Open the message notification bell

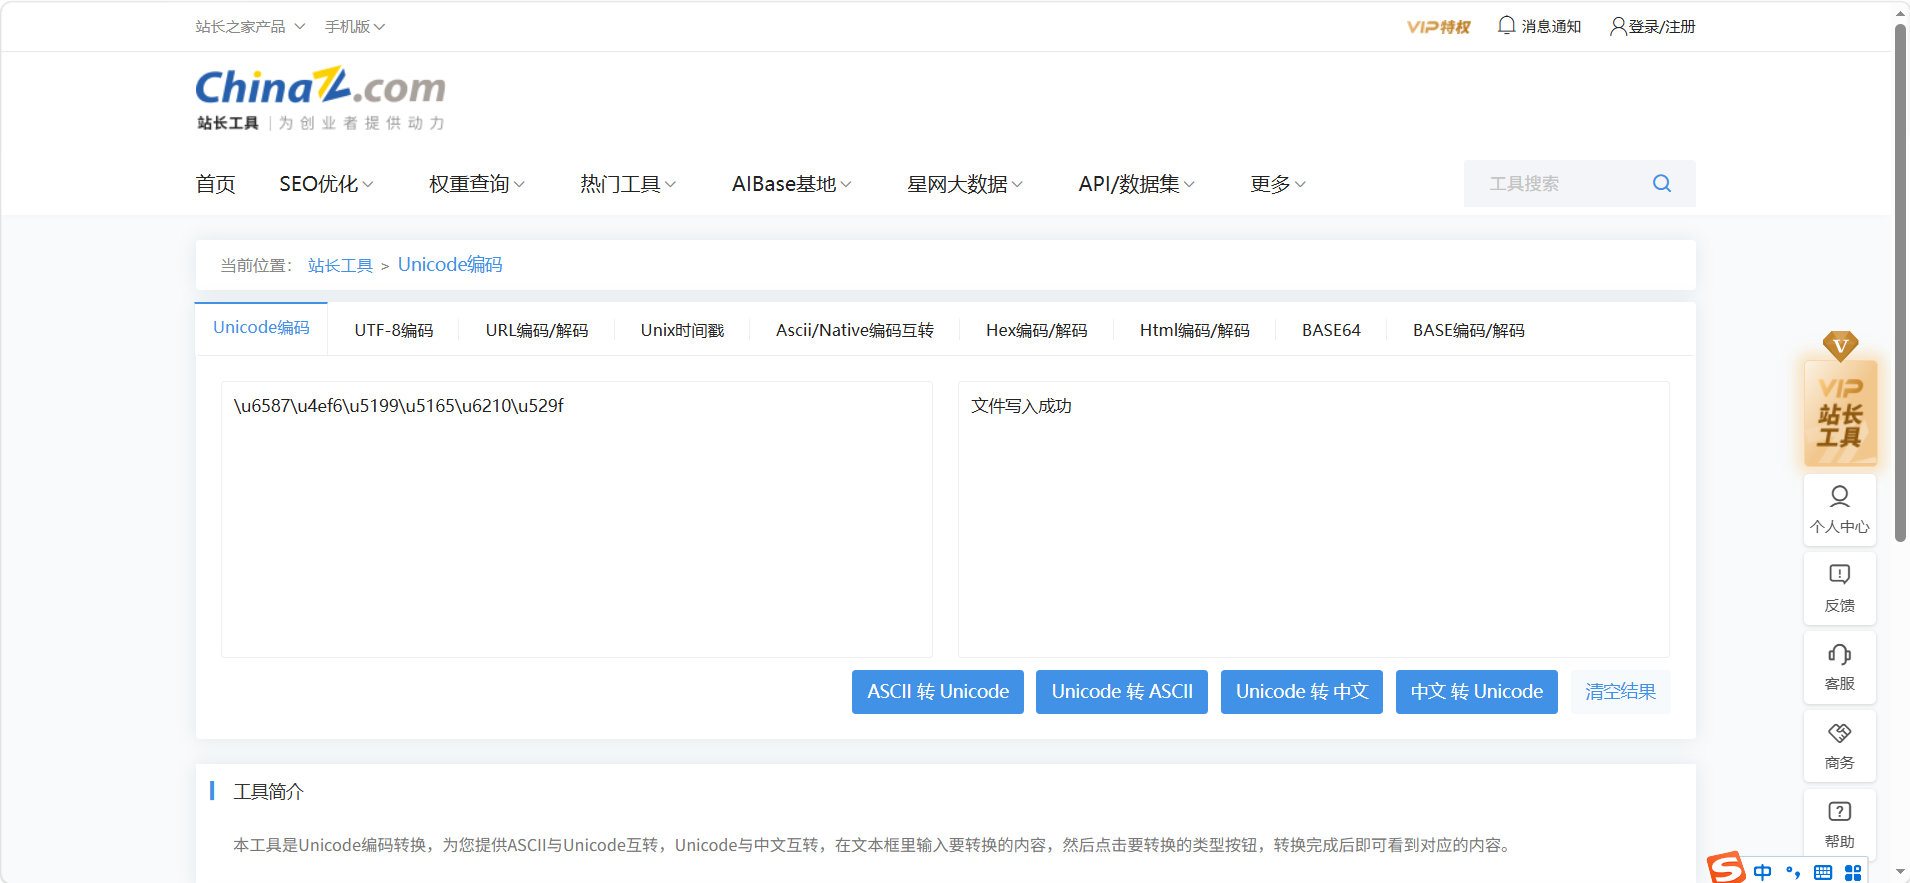[x=1506, y=26]
